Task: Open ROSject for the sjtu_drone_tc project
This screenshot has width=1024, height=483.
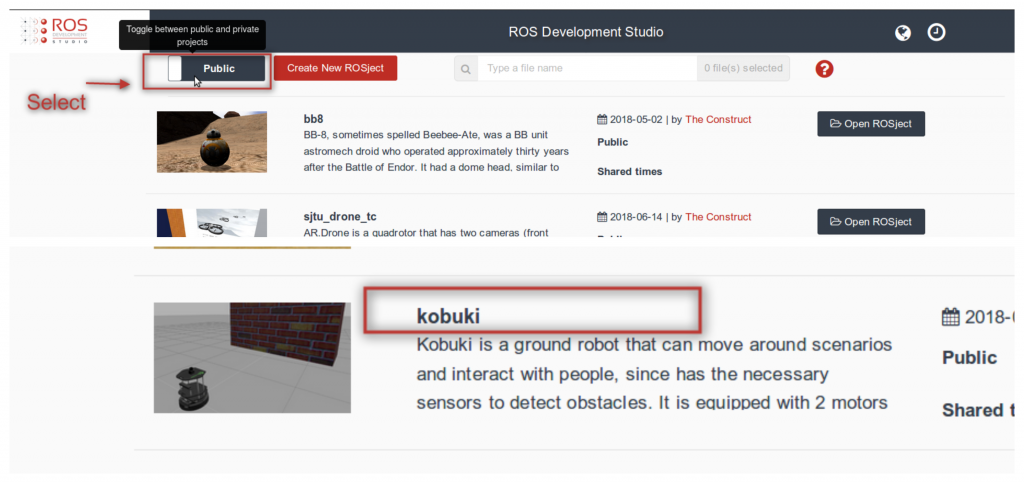Action: click(871, 221)
